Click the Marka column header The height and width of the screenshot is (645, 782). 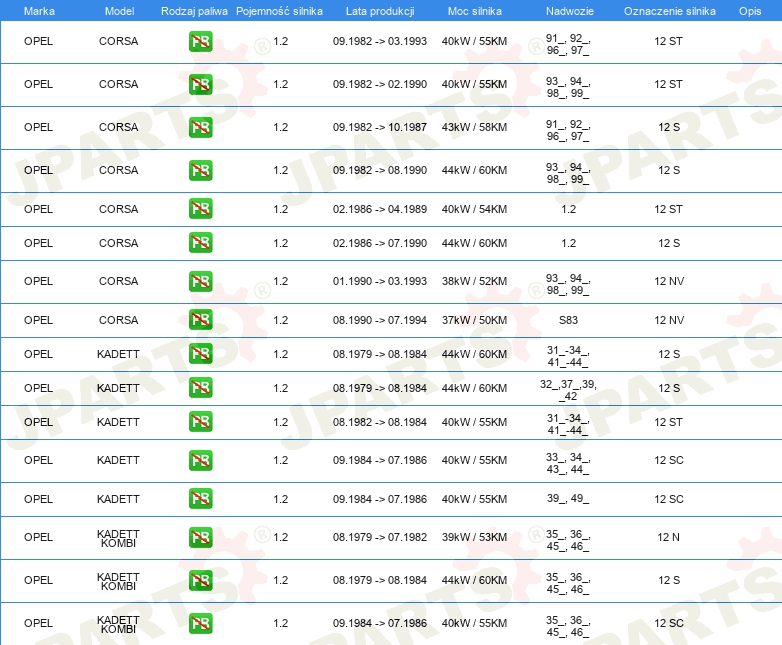39,11
